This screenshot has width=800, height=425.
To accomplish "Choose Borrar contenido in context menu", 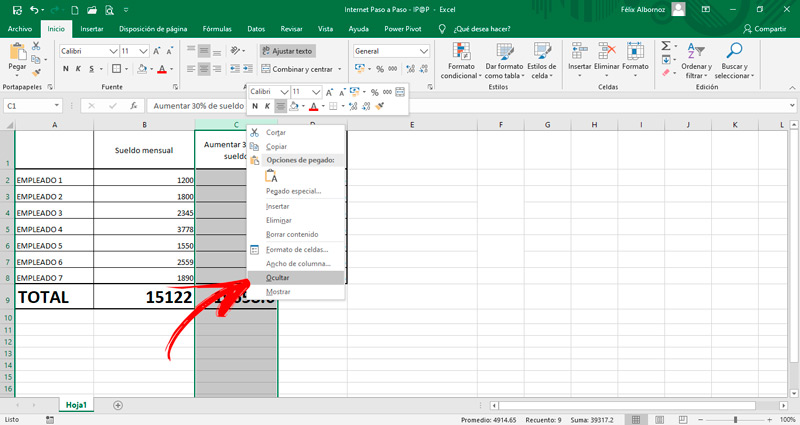I will click(x=296, y=235).
